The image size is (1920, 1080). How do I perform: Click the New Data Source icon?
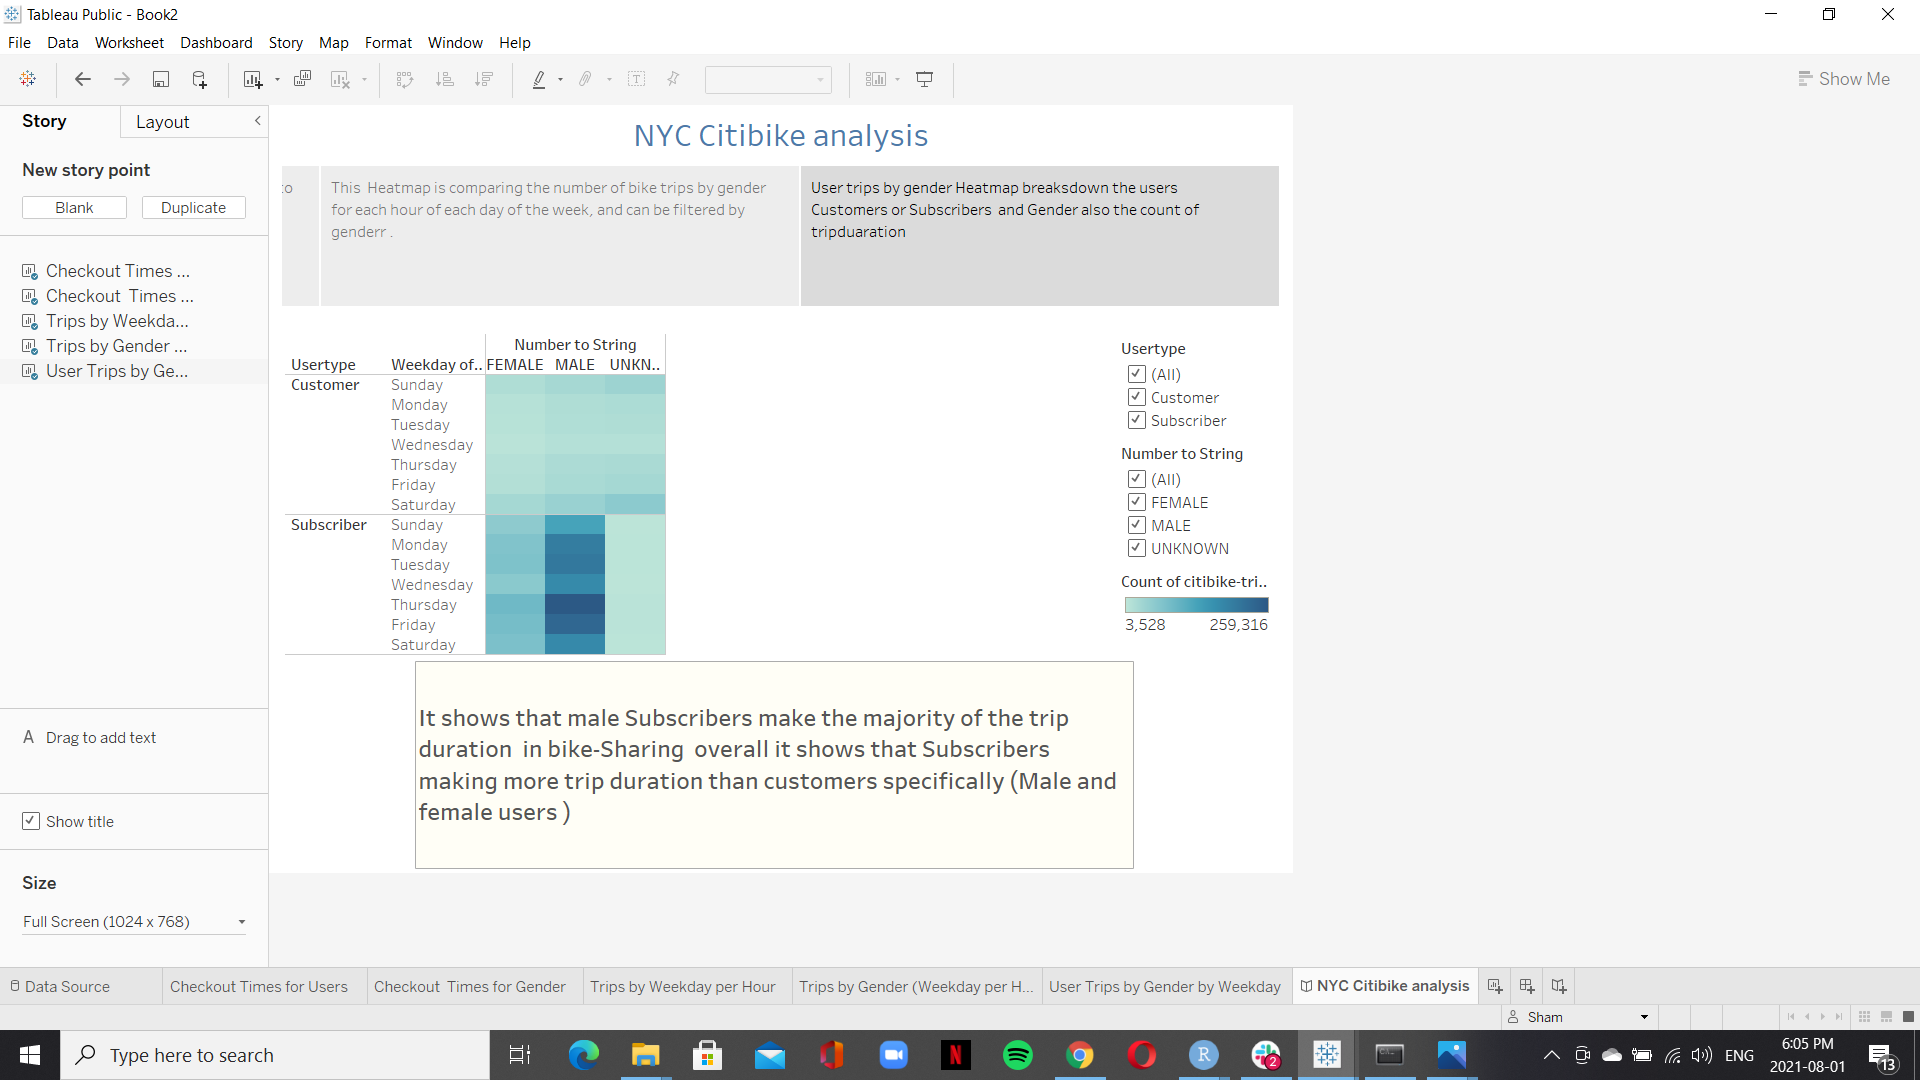click(199, 79)
